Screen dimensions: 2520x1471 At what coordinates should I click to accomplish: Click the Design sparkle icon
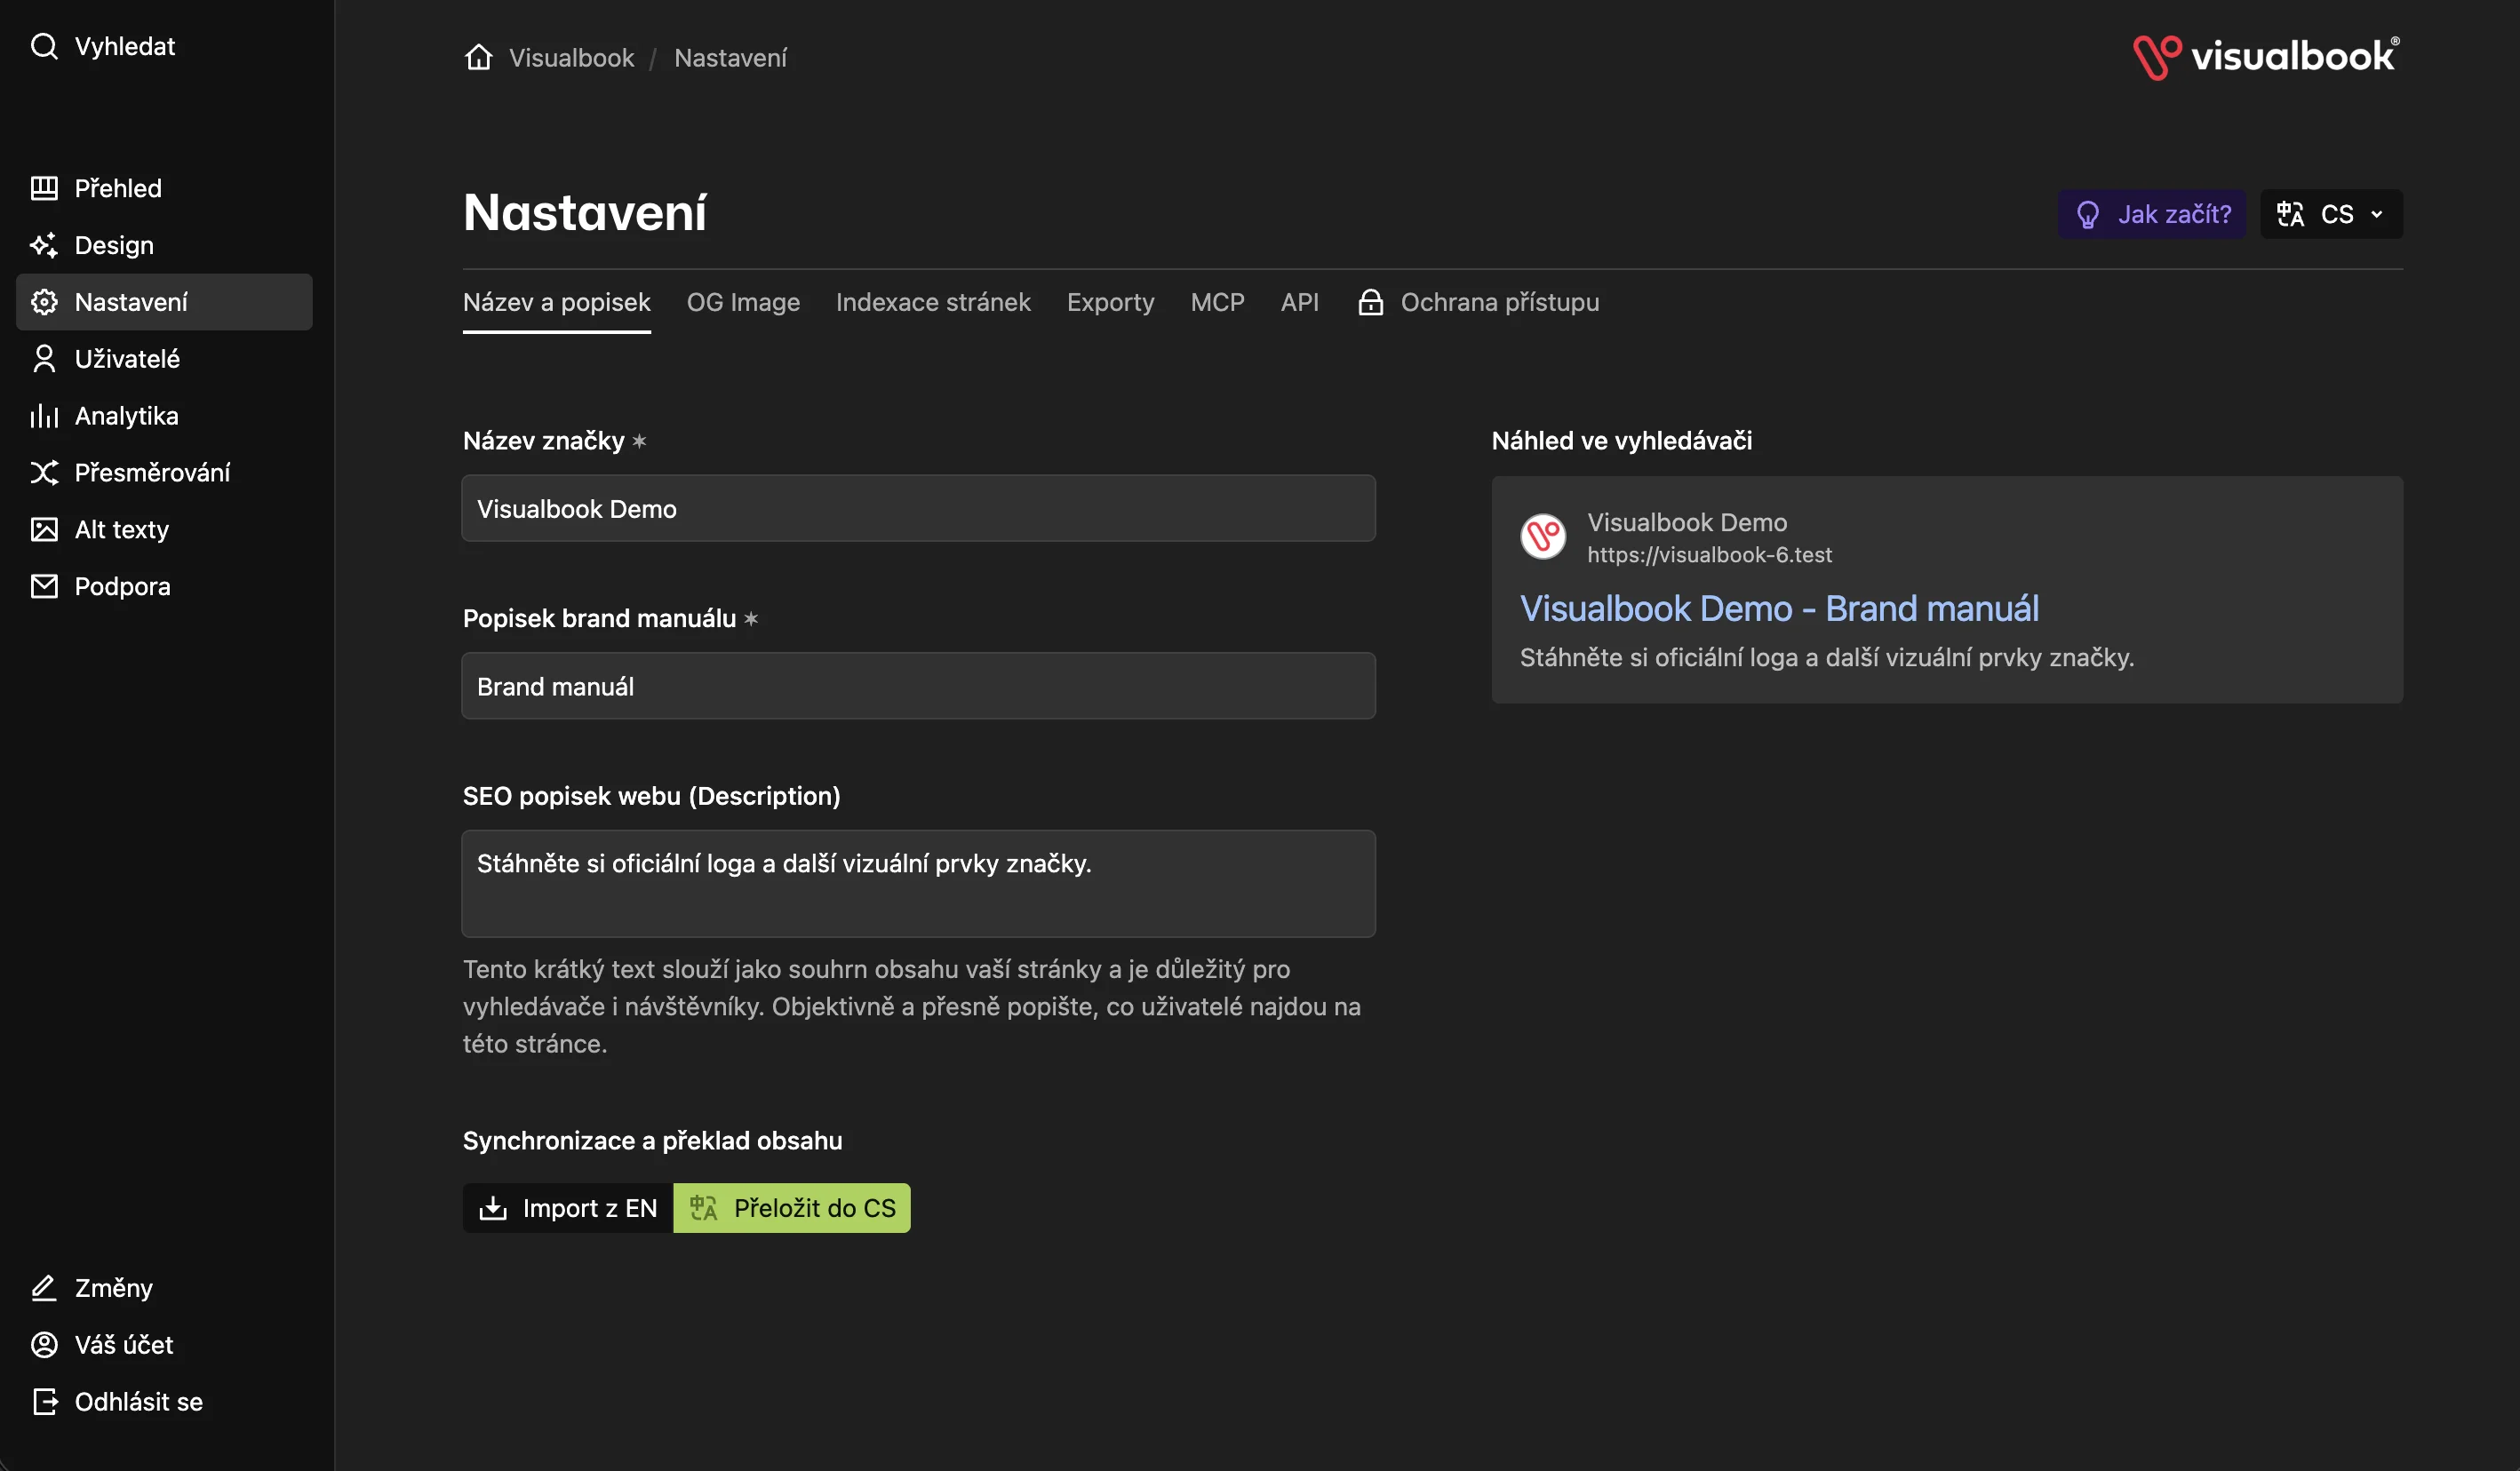click(44, 245)
